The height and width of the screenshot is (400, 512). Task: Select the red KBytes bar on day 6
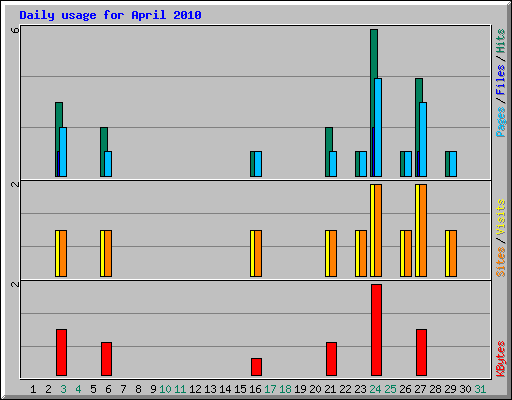click(106, 359)
